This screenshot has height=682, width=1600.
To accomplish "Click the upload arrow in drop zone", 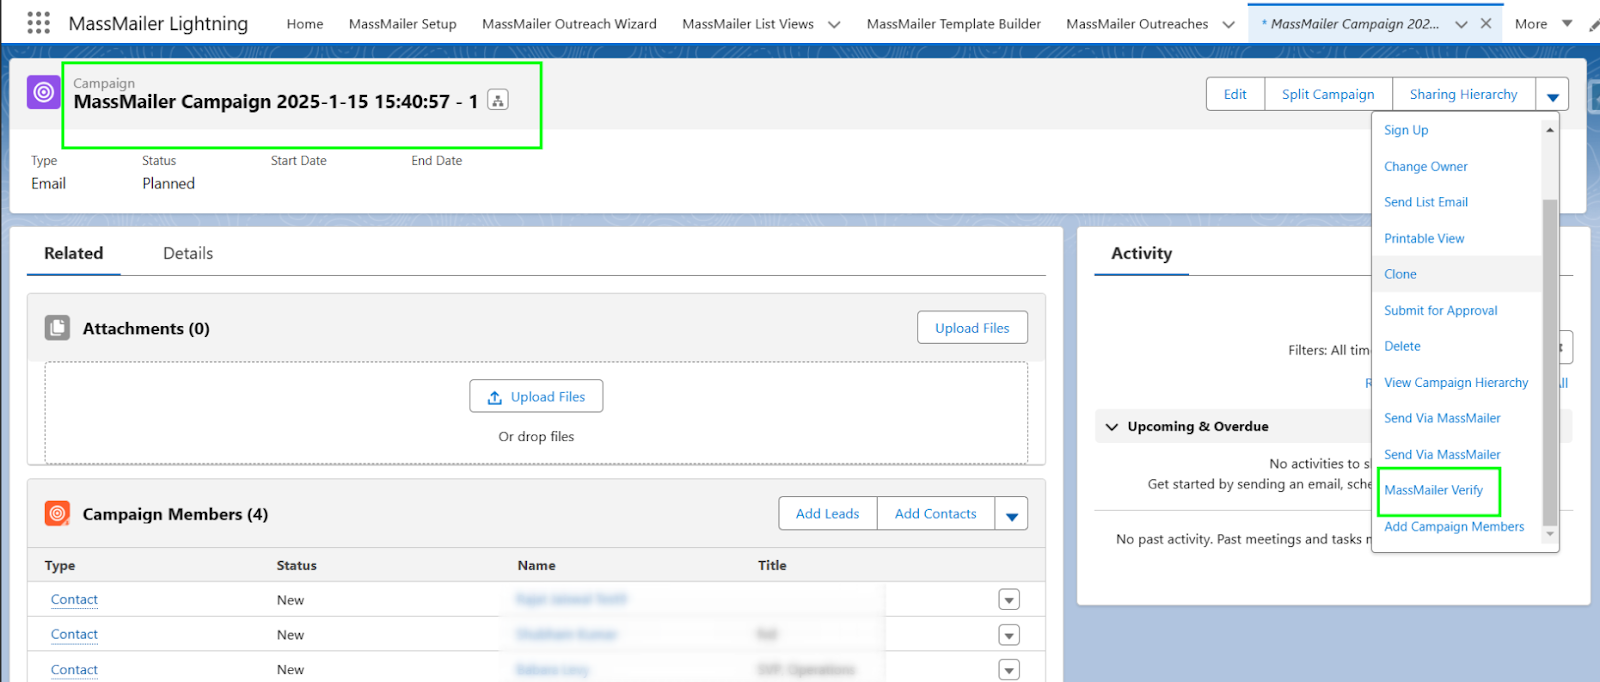I will (x=494, y=397).
